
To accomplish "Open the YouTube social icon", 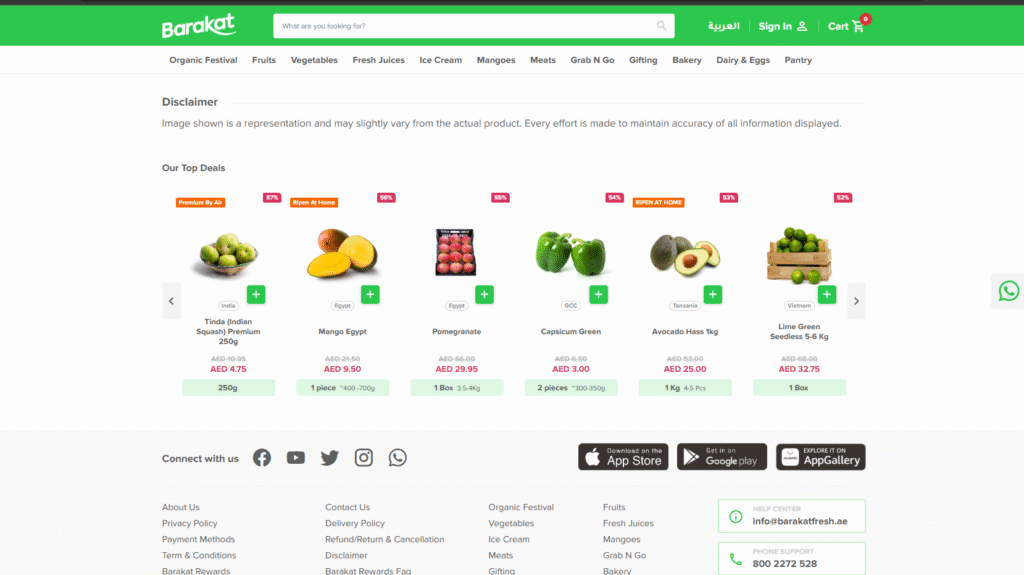I will click(296, 457).
